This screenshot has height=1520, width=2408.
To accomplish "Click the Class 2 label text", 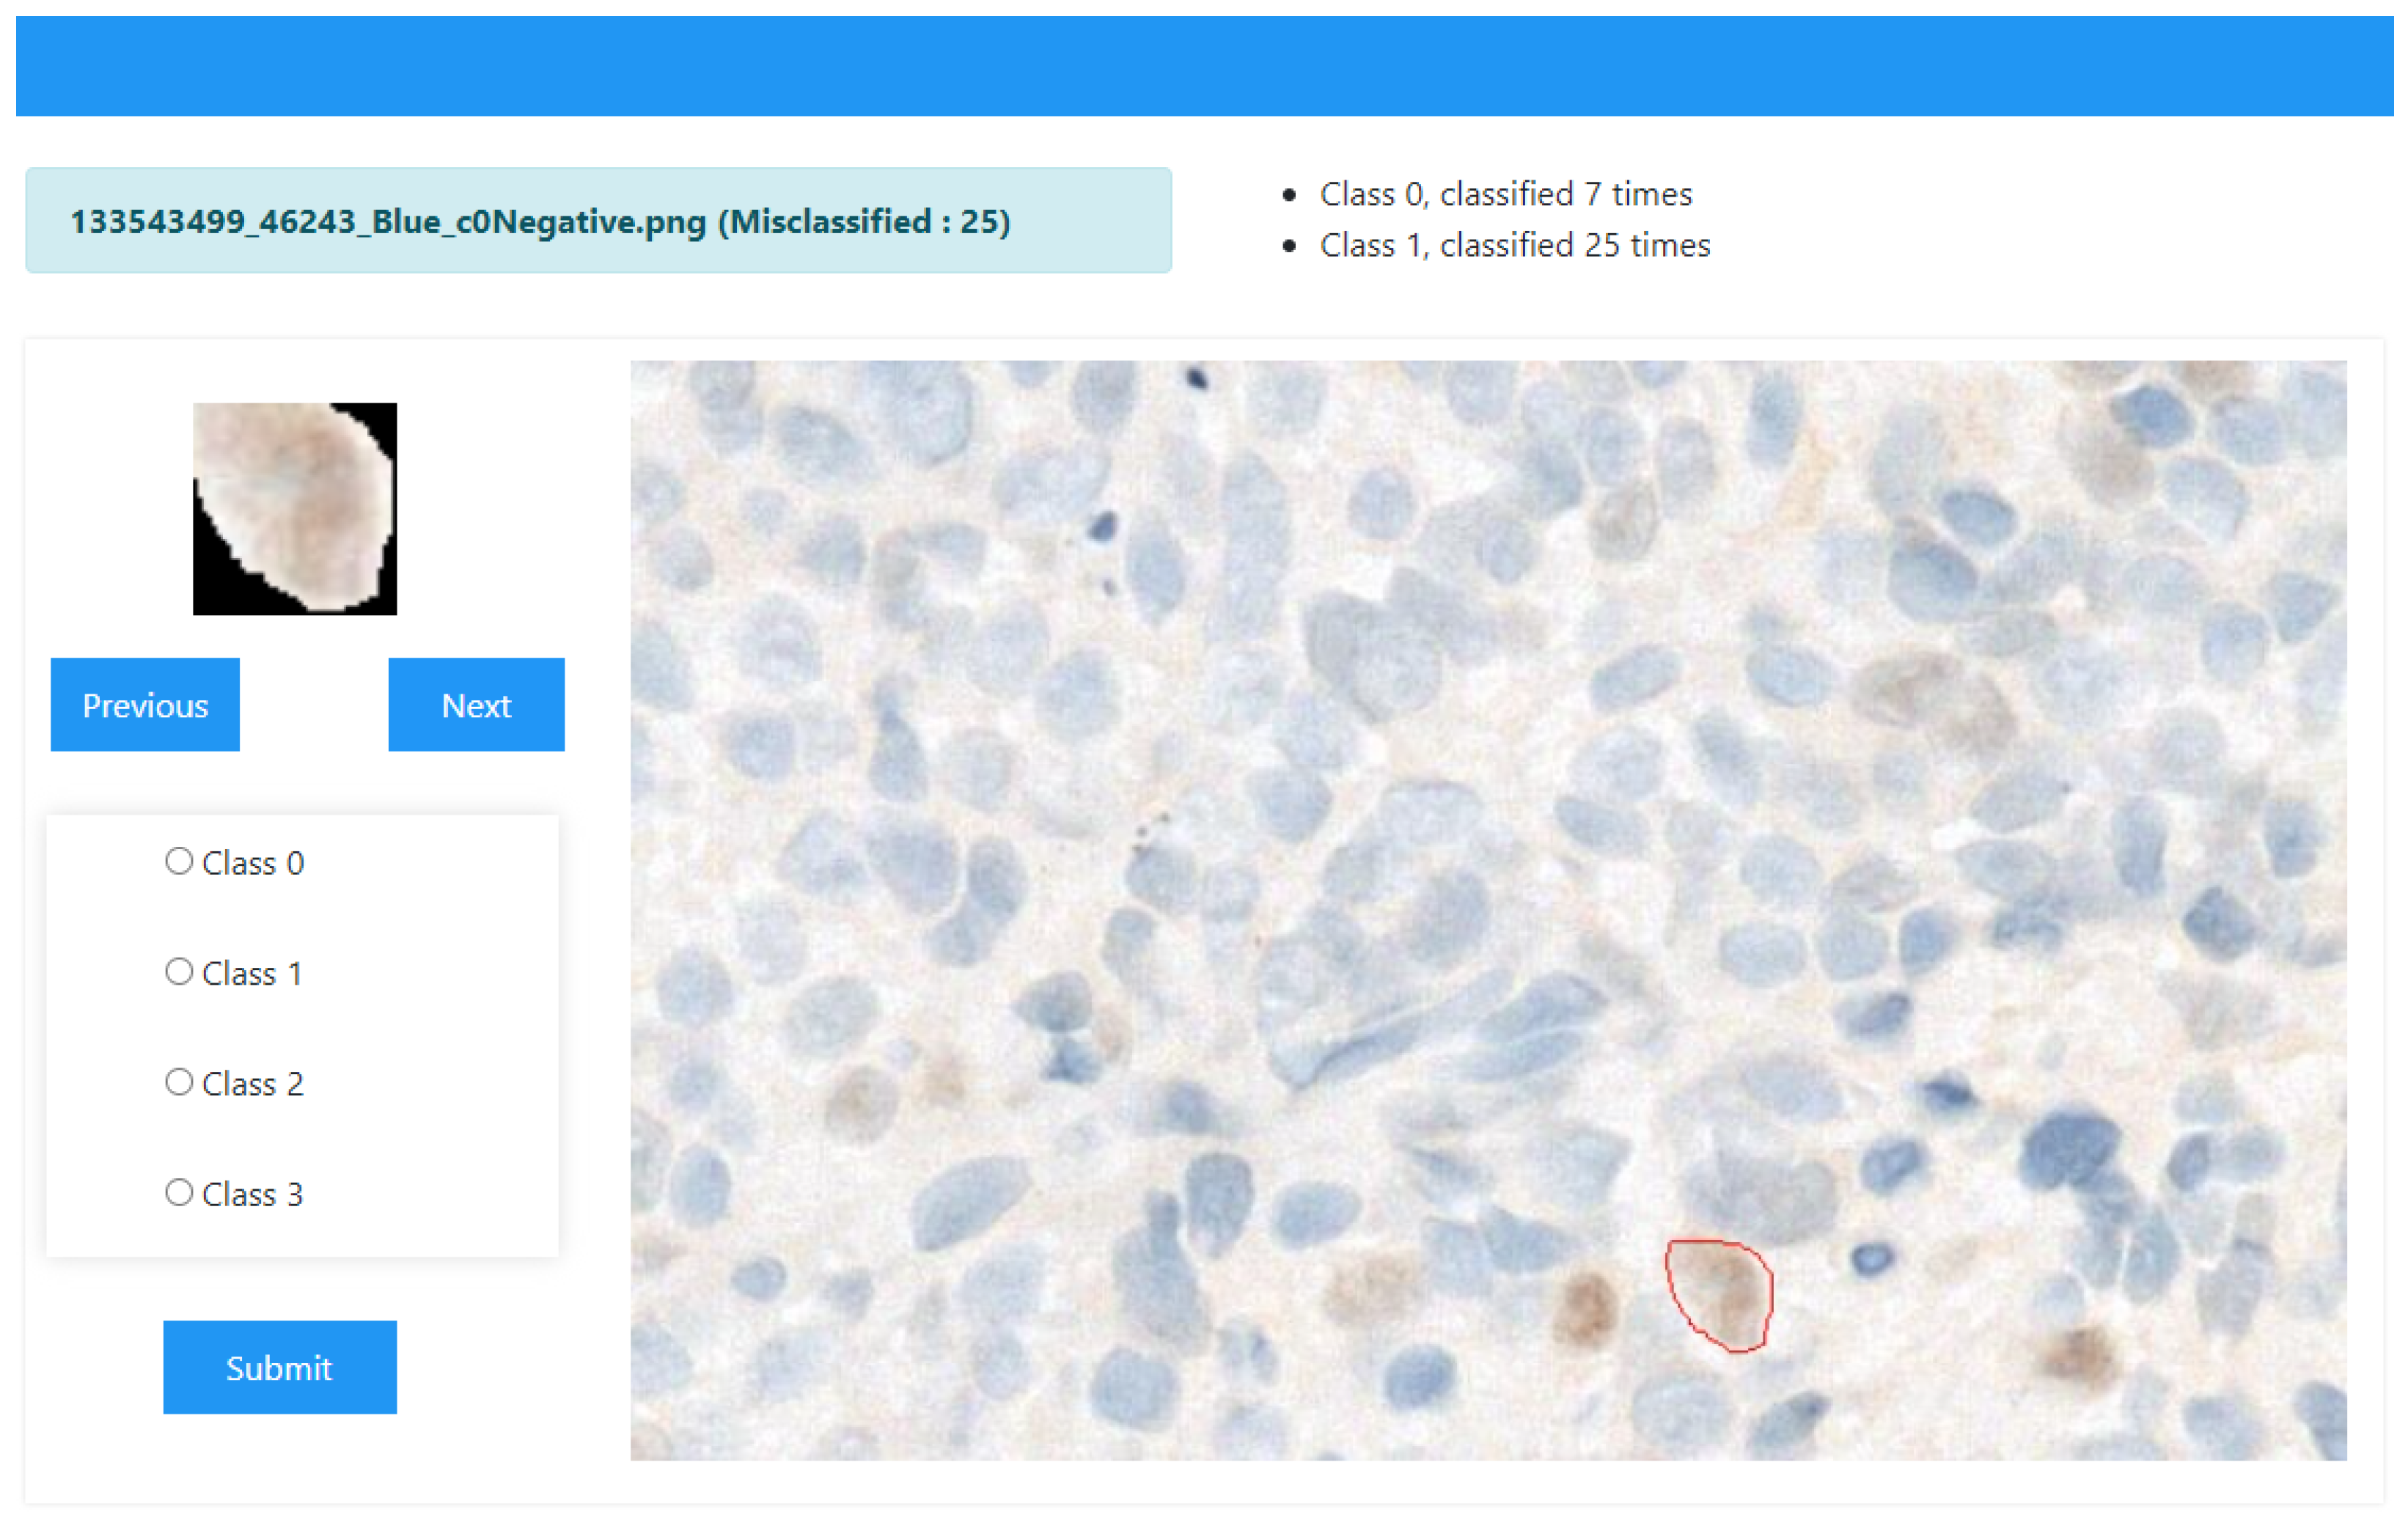I will (252, 1084).
